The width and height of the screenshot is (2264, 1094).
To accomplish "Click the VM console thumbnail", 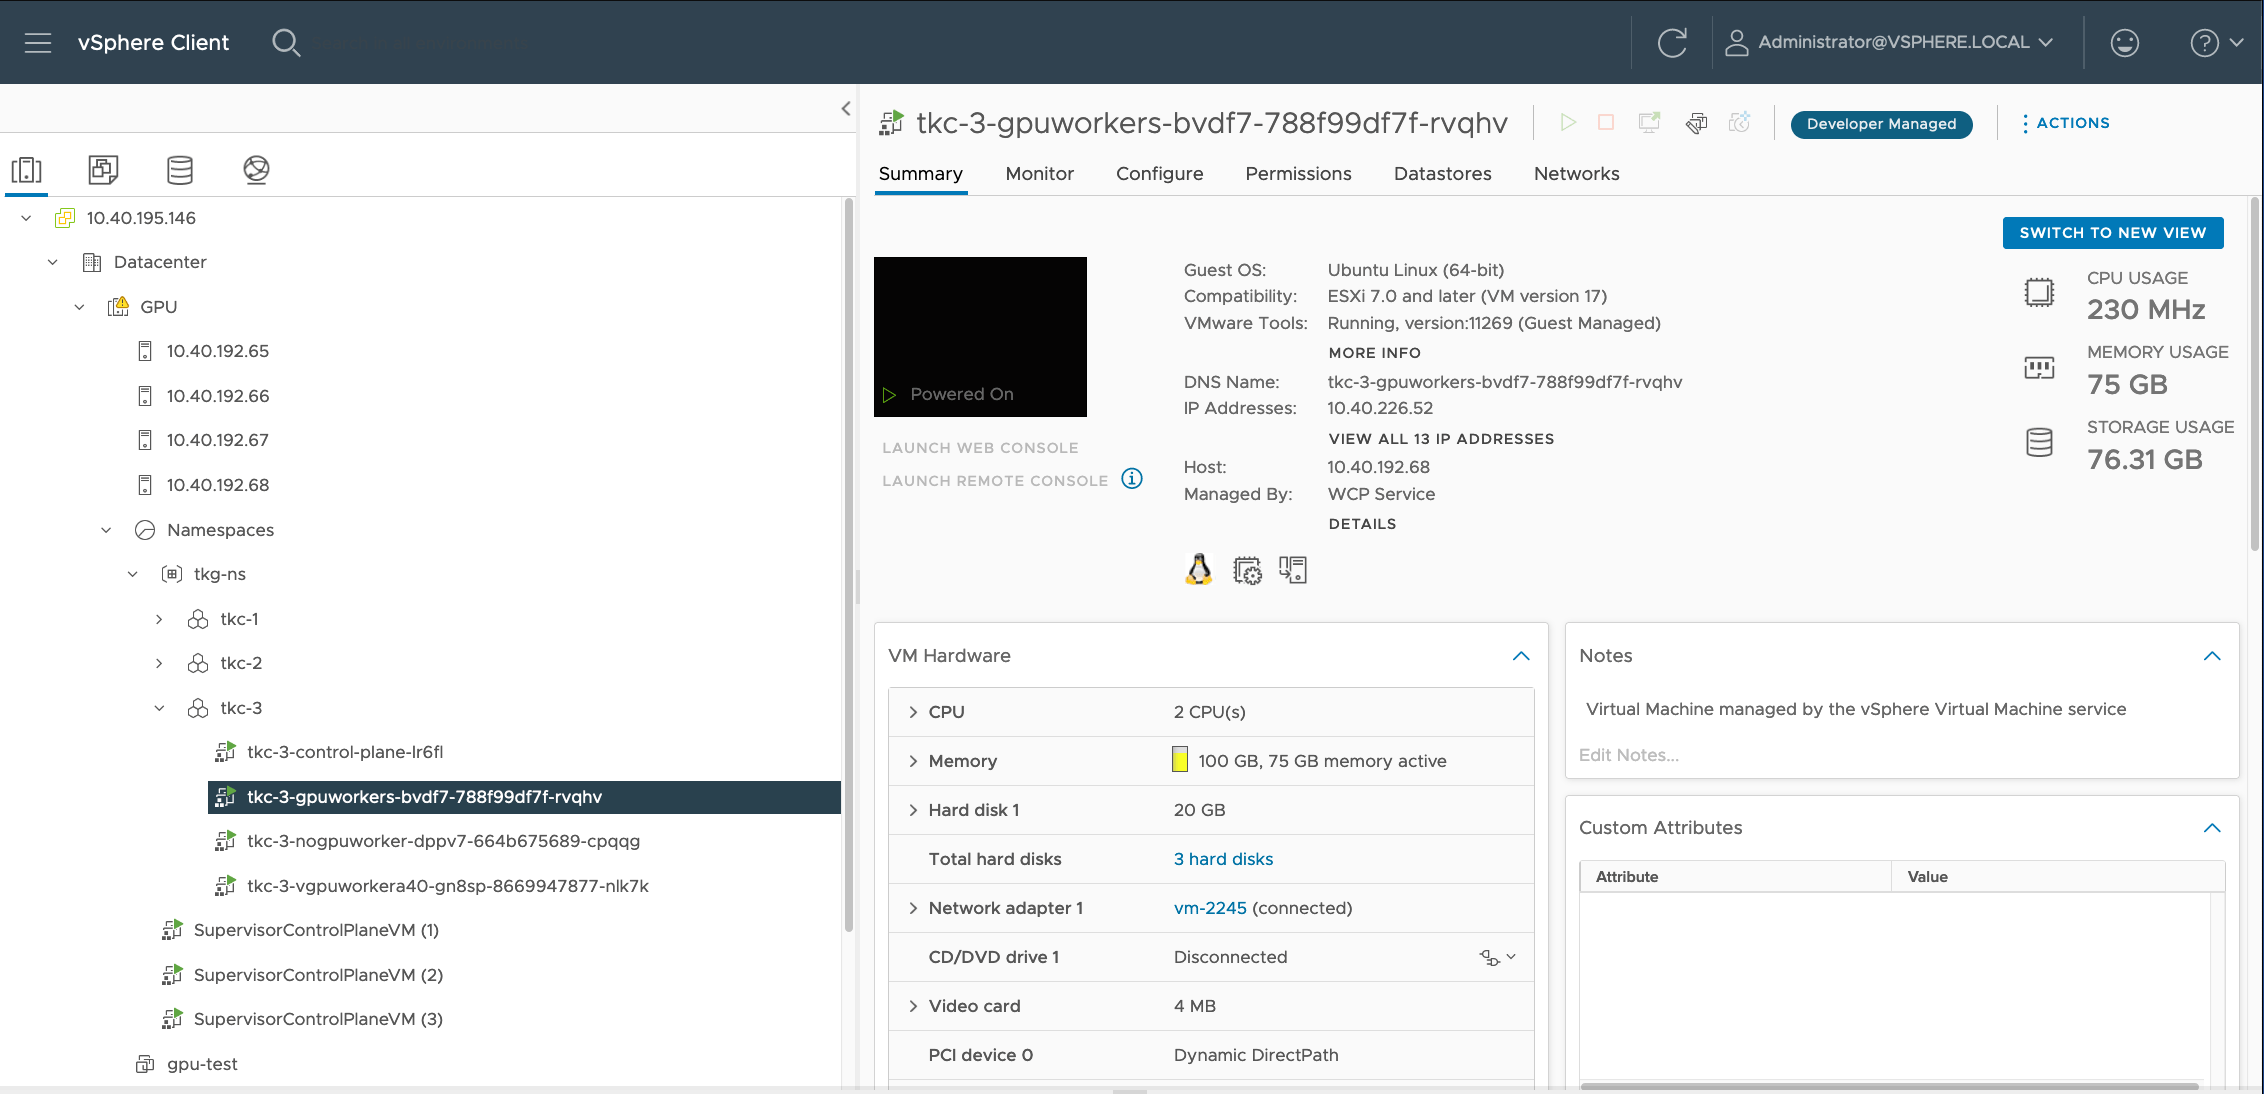I will (x=980, y=337).
